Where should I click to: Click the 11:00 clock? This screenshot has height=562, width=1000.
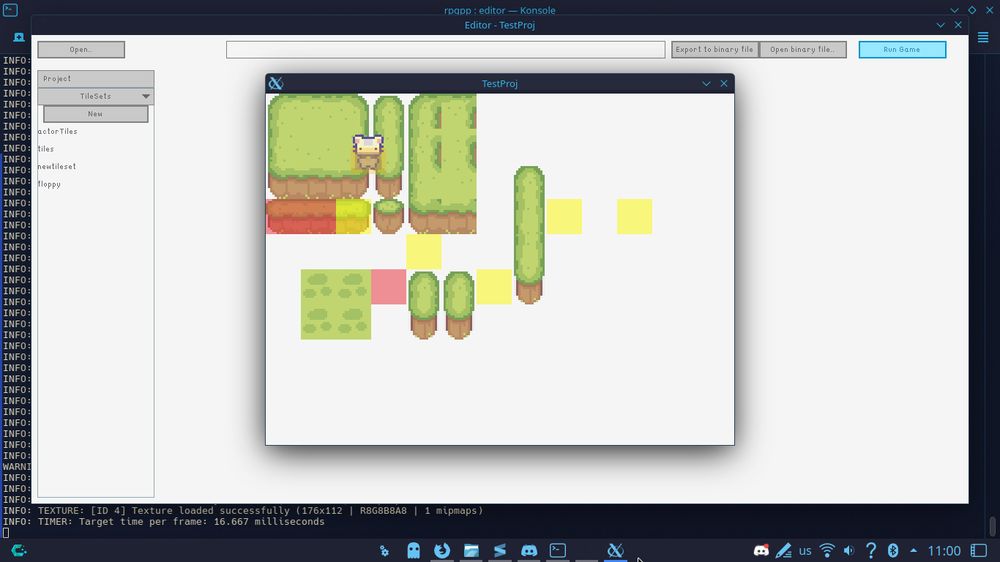pos(944,551)
